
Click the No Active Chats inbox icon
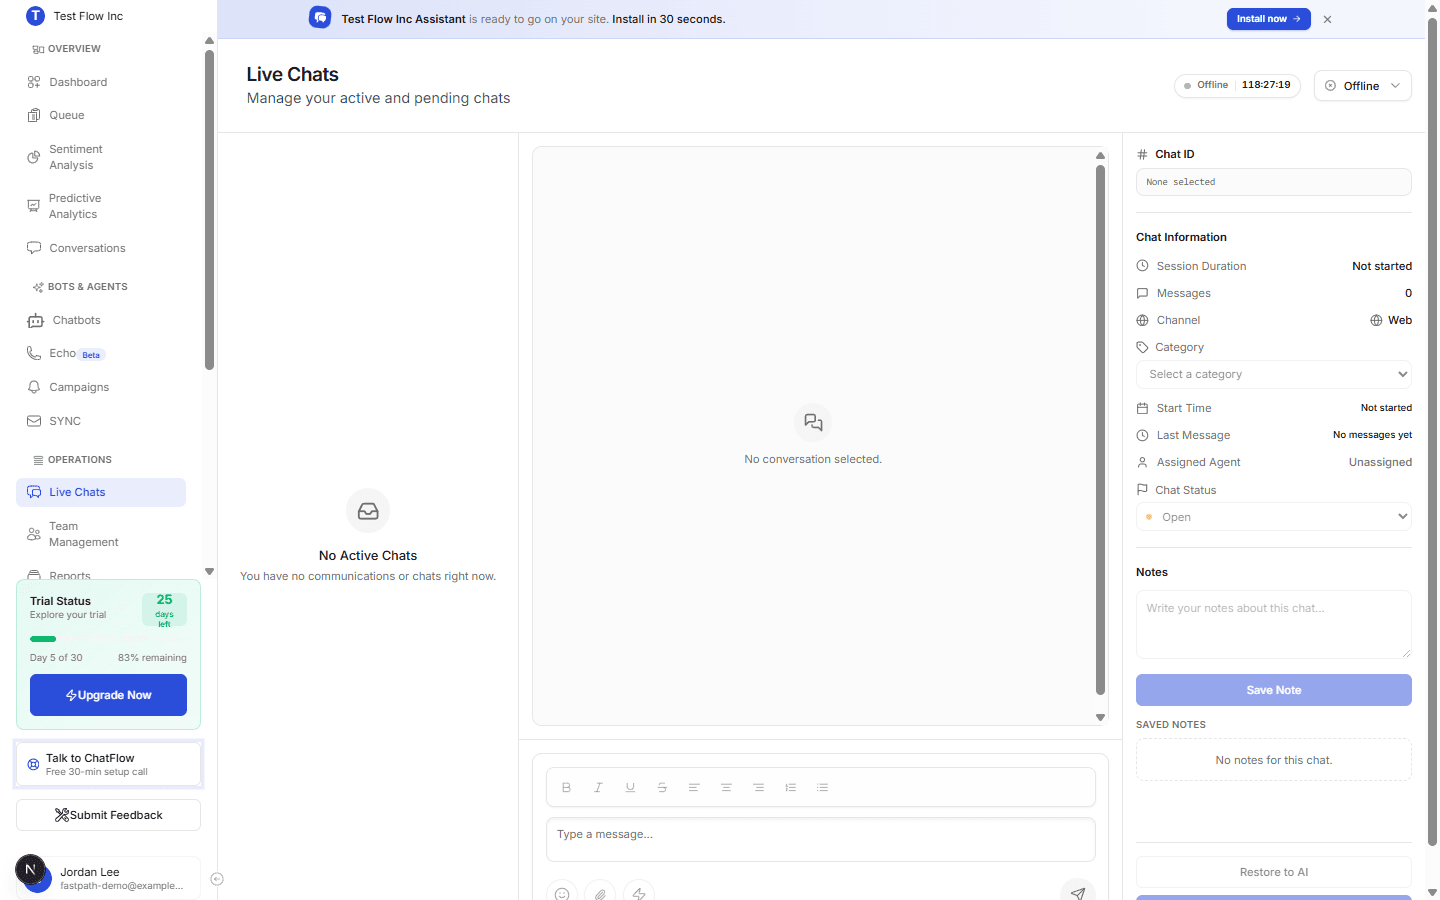[368, 511]
